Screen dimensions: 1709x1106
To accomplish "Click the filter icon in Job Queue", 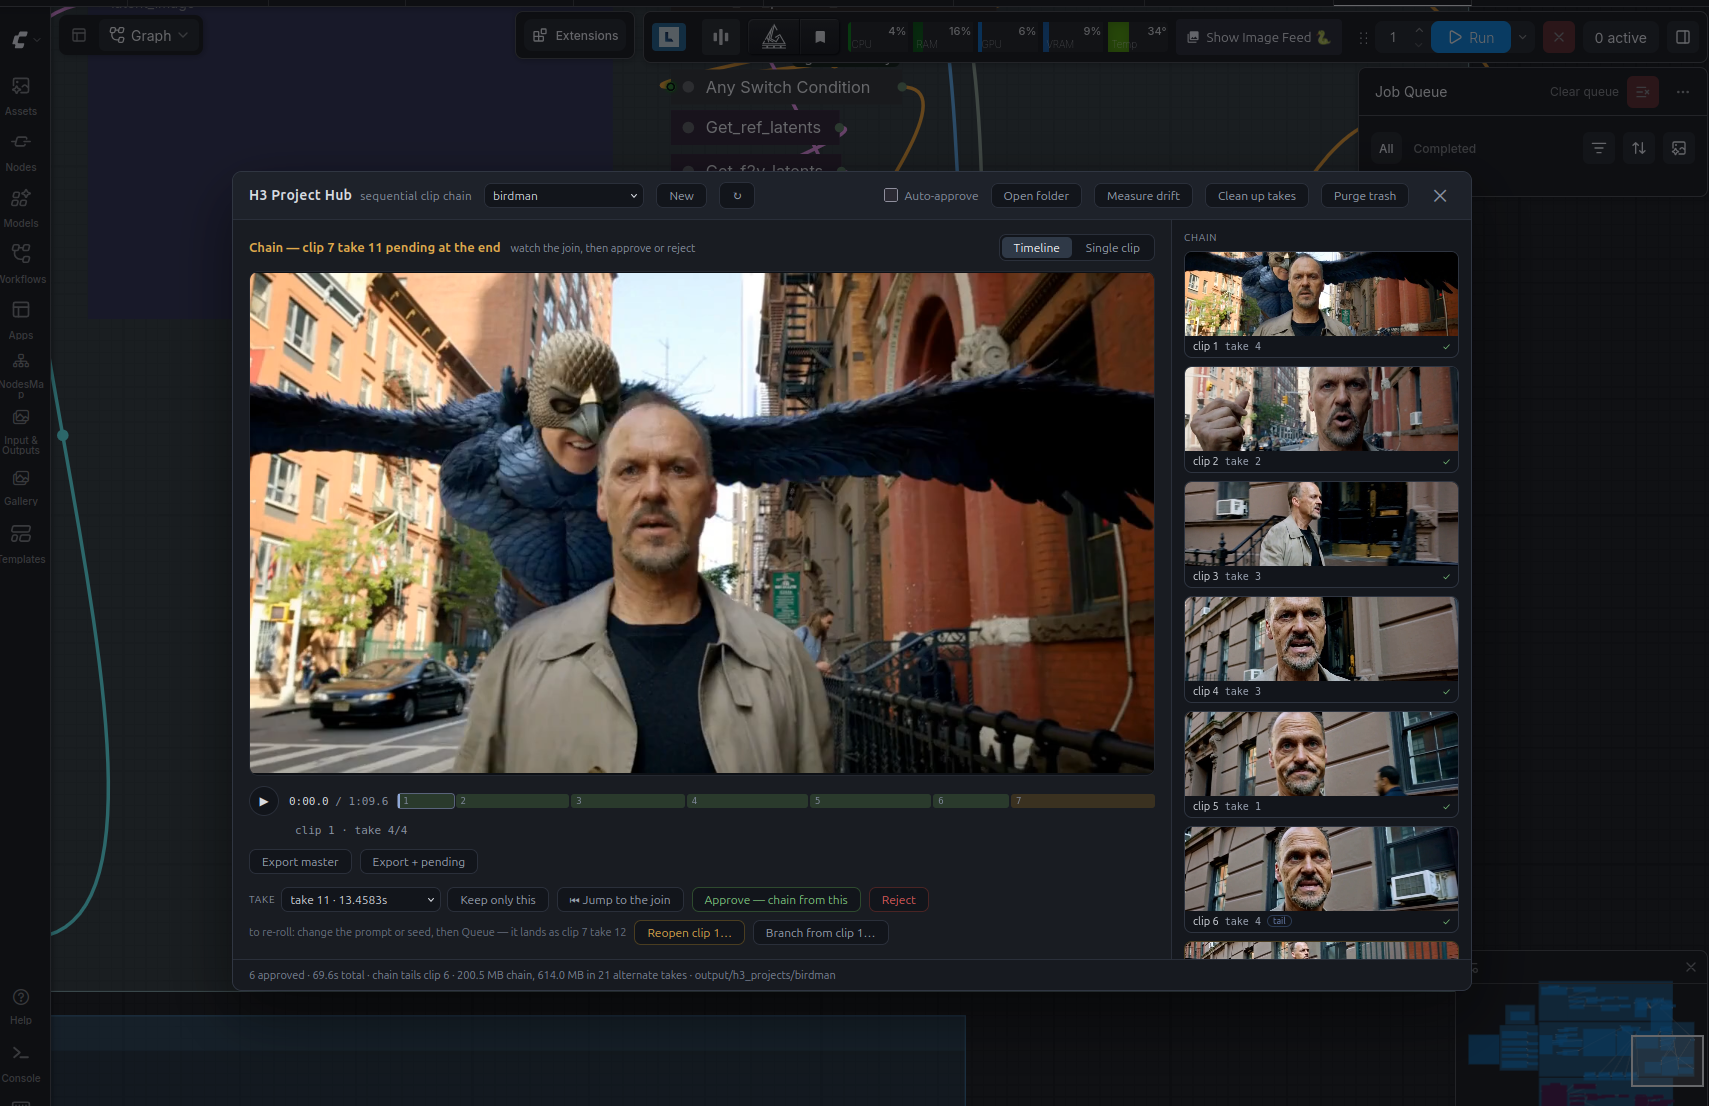I will (x=1599, y=148).
